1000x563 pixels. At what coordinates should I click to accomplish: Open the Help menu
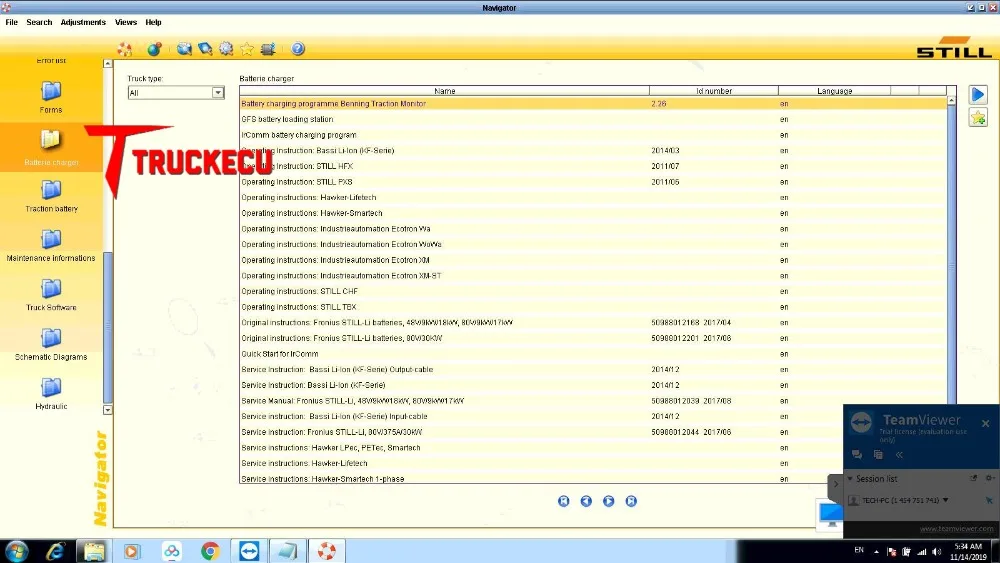click(x=153, y=22)
